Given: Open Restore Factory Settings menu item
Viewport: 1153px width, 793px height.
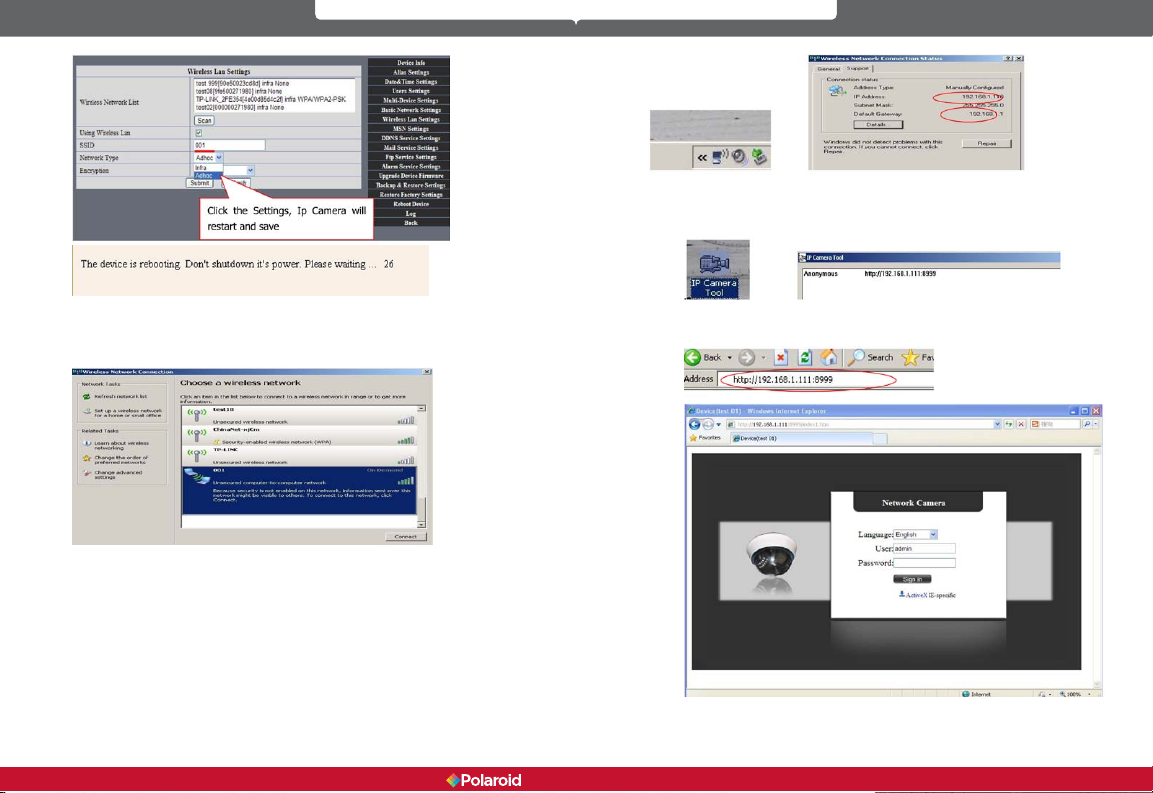Looking at the screenshot, I should [x=410, y=194].
